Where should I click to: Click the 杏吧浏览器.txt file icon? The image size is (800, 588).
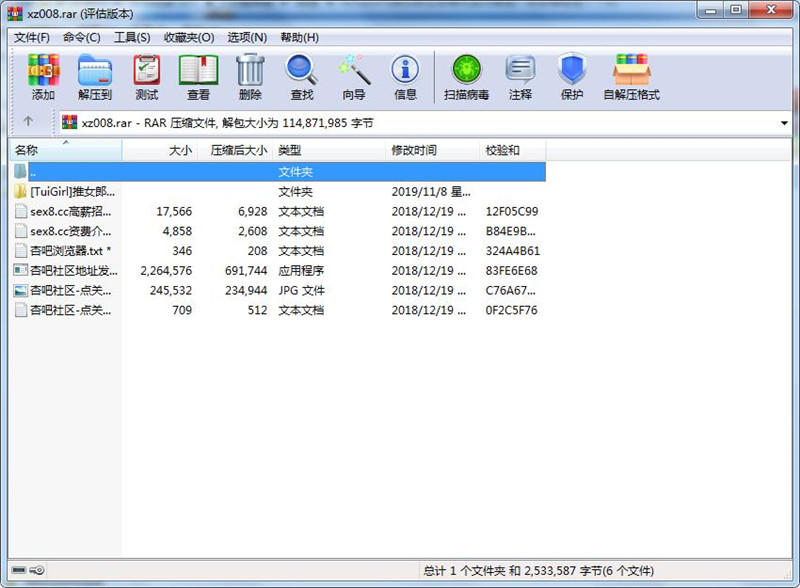pos(20,251)
